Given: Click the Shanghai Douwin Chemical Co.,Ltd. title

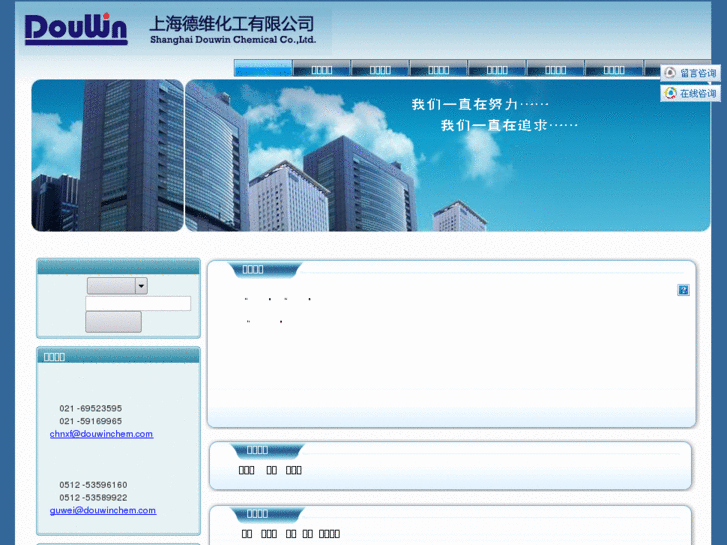Looking at the screenshot, I should point(233,40).
